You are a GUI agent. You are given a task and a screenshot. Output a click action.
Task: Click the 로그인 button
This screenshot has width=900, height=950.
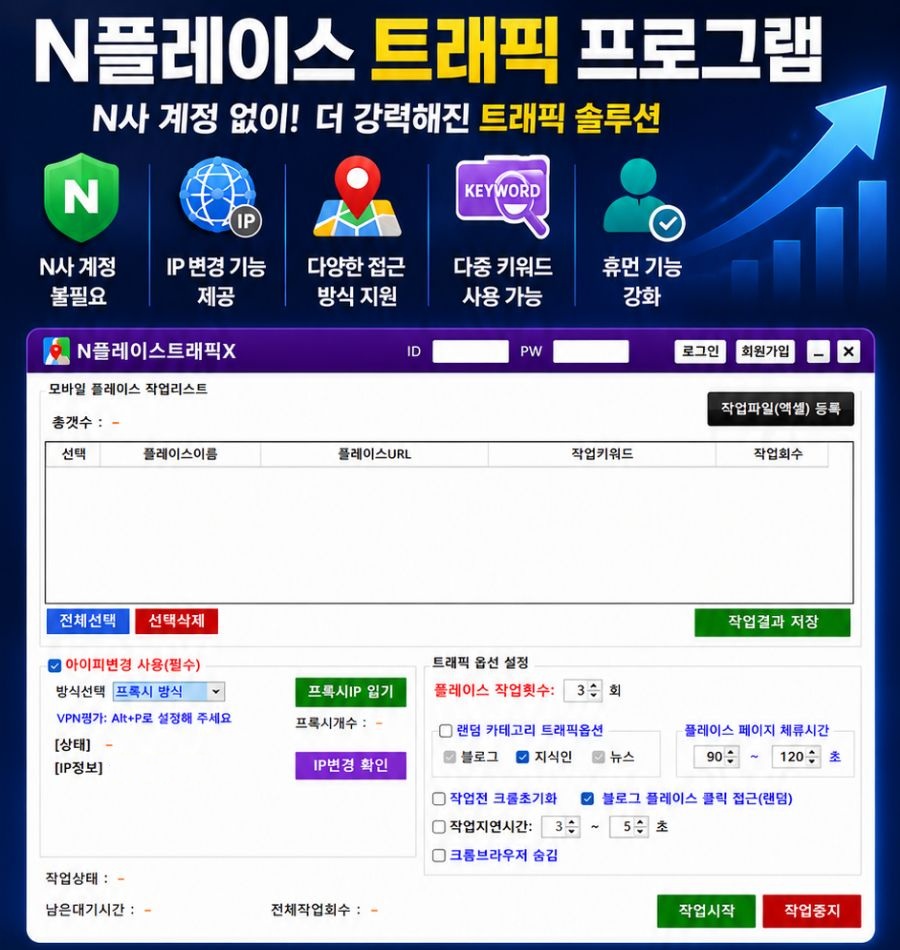[700, 351]
